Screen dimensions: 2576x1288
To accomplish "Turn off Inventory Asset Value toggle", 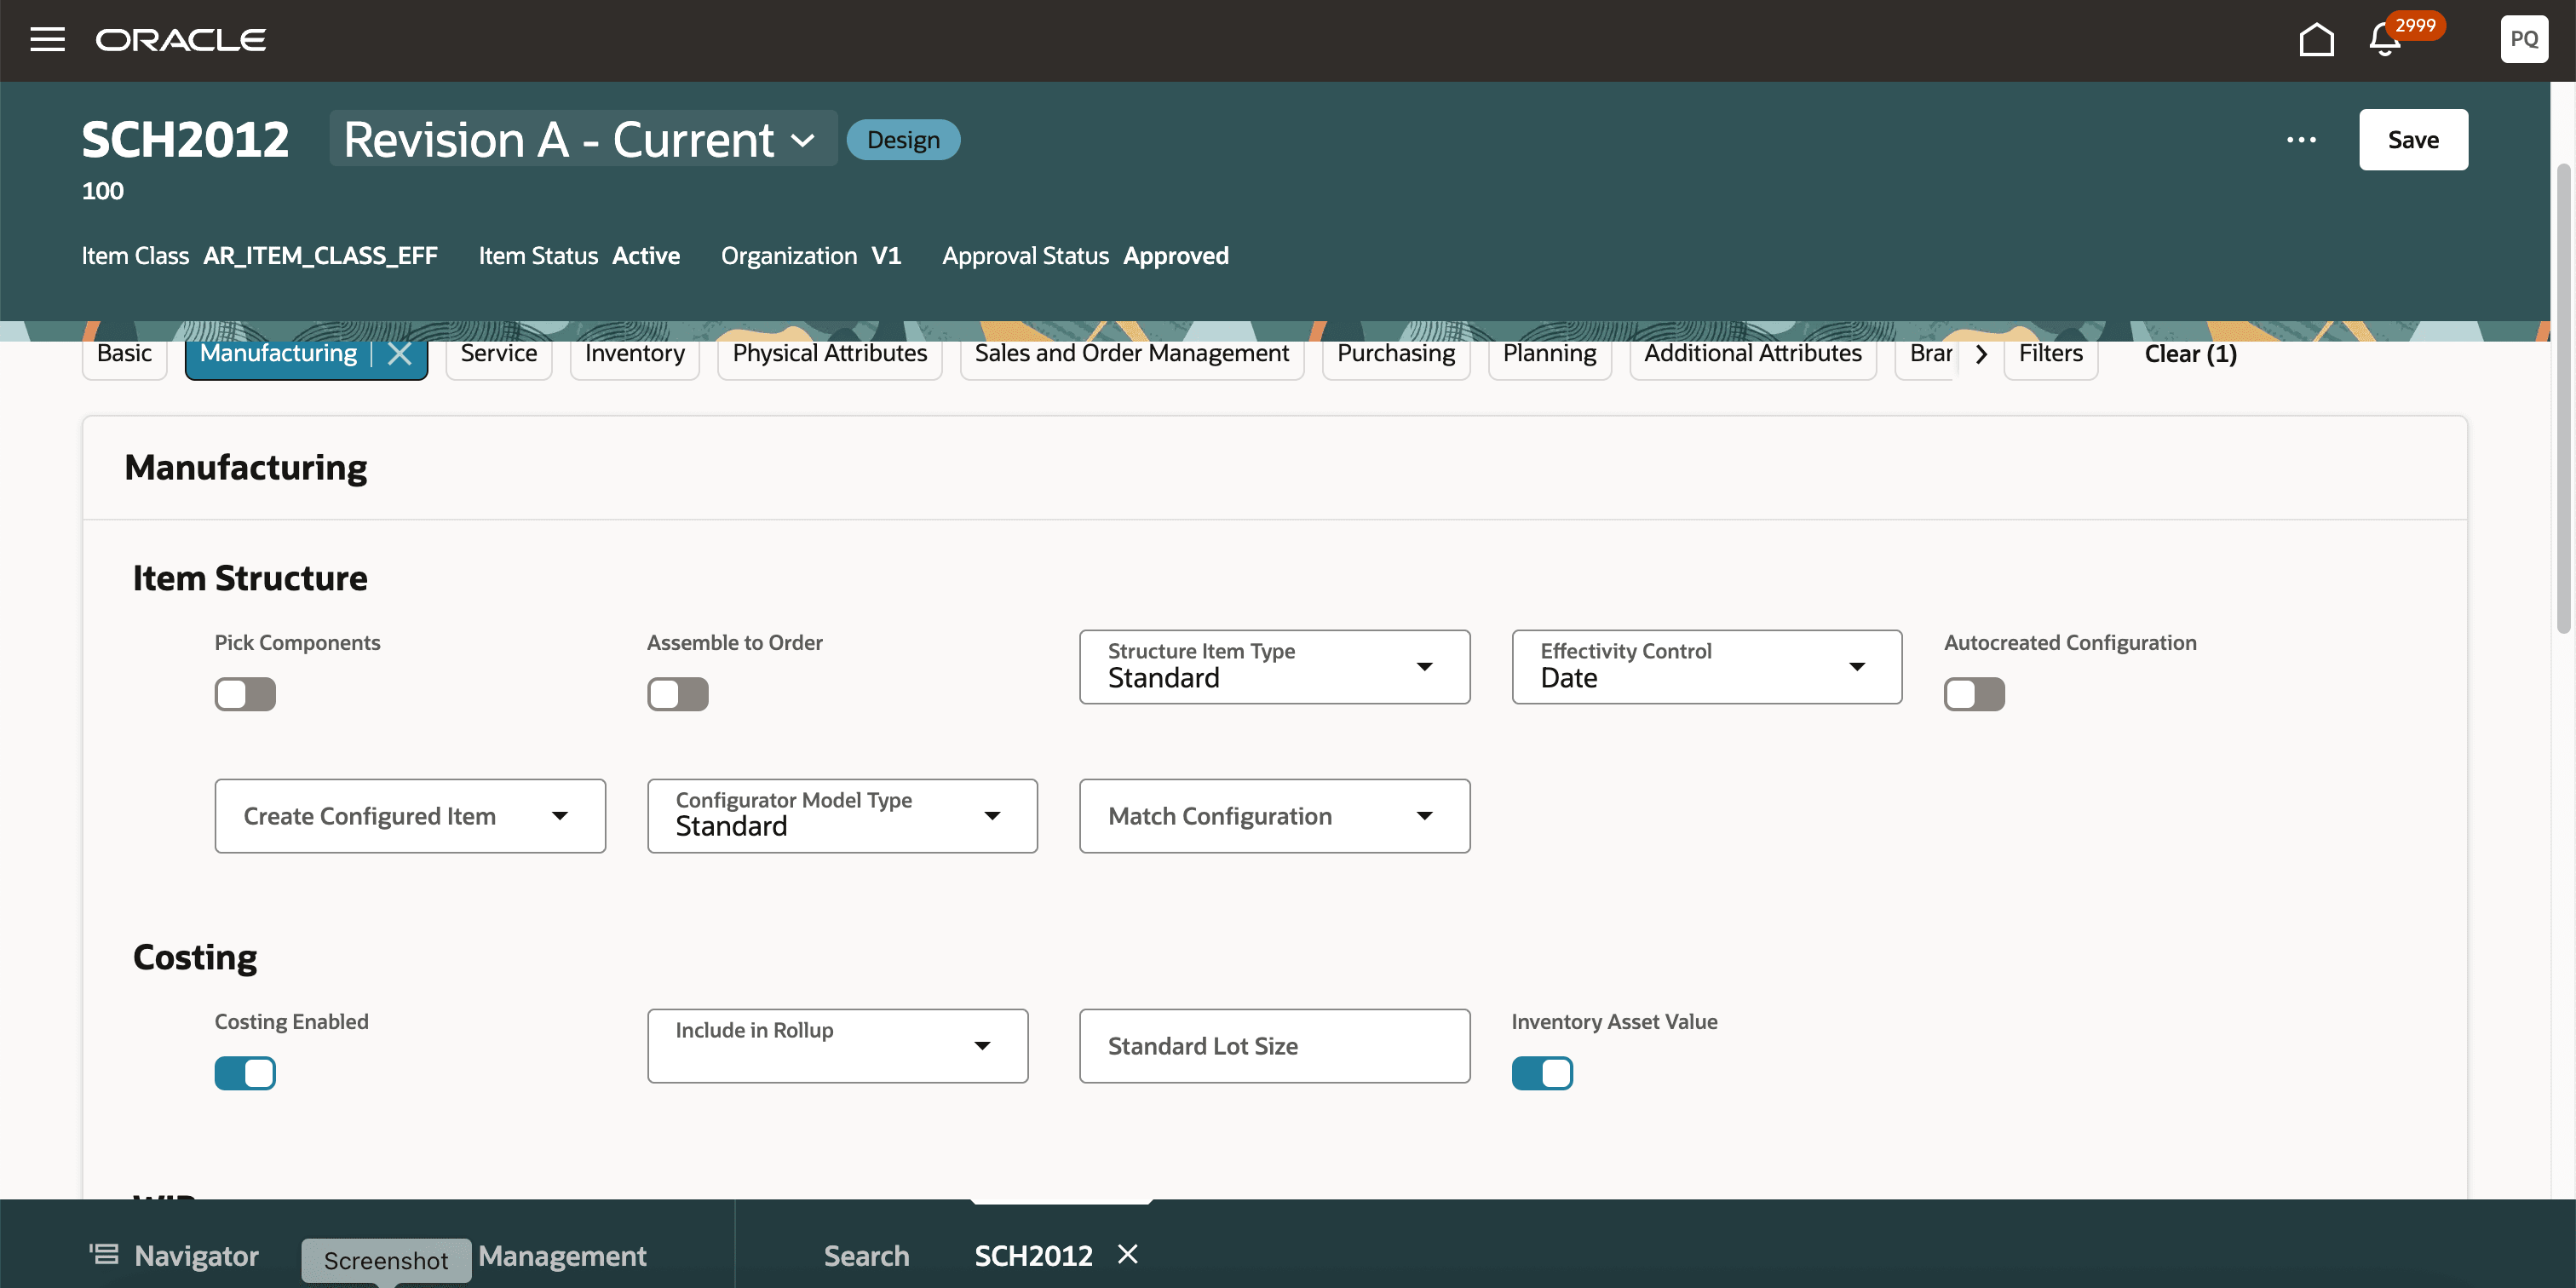I will [1541, 1073].
